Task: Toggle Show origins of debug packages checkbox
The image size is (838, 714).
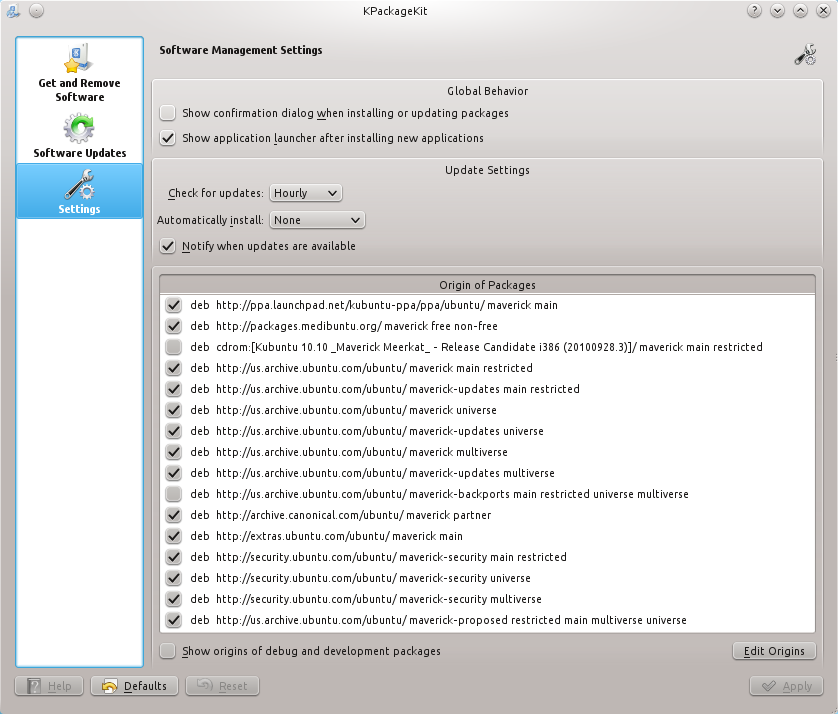Action: pos(168,651)
